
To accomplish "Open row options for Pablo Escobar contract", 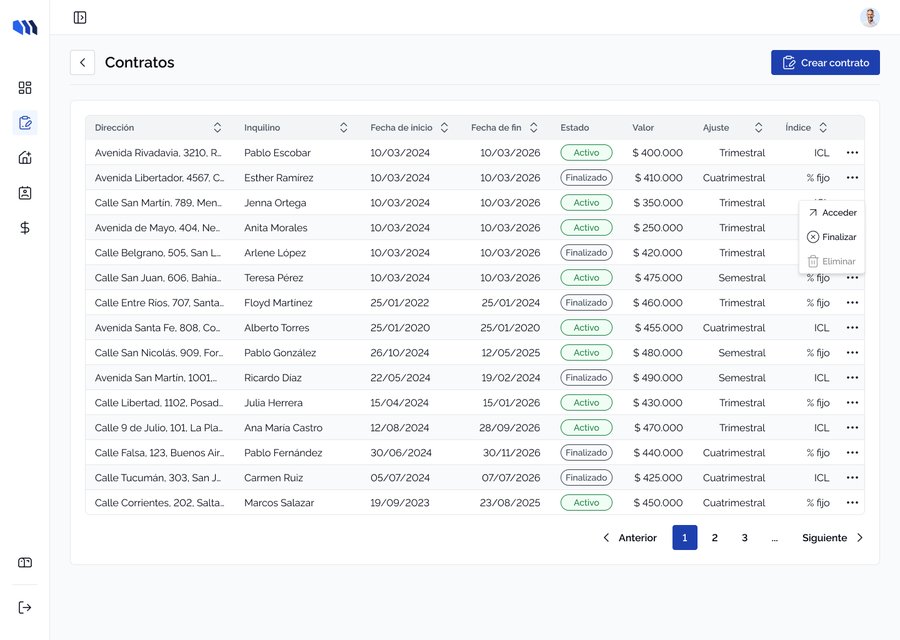I will pyautogui.click(x=852, y=153).
